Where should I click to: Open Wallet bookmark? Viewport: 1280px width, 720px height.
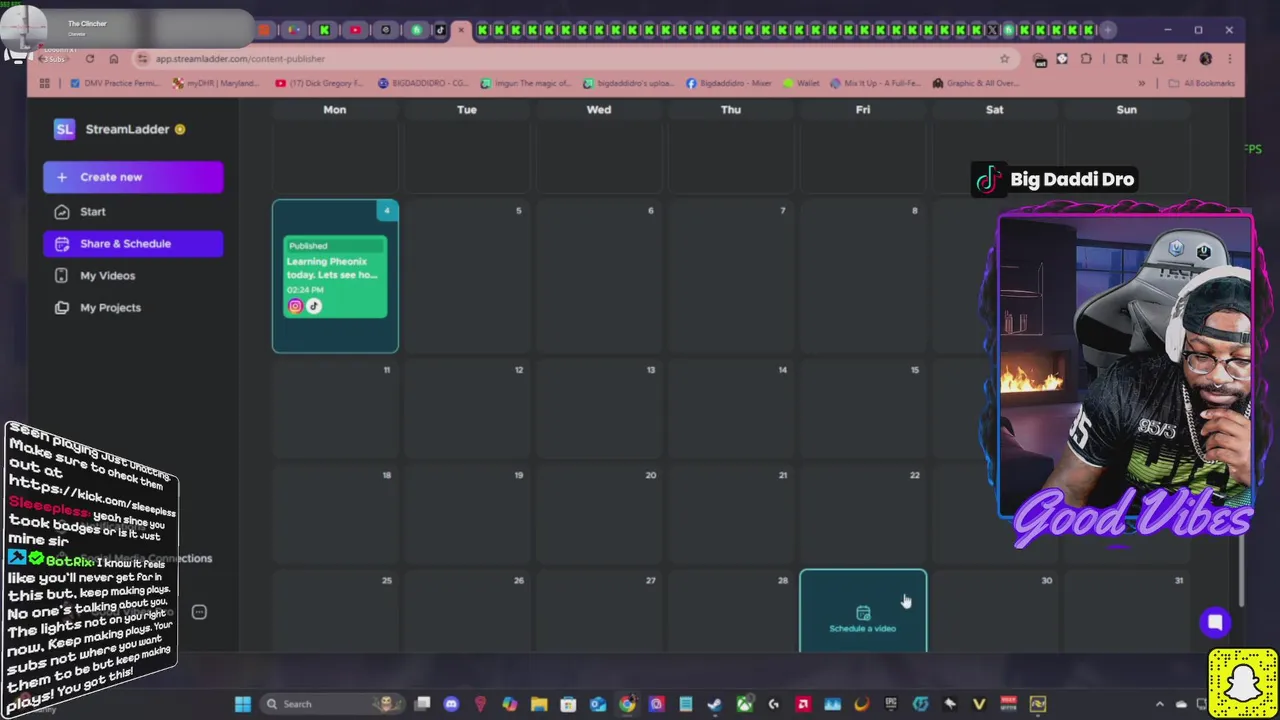pos(802,83)
